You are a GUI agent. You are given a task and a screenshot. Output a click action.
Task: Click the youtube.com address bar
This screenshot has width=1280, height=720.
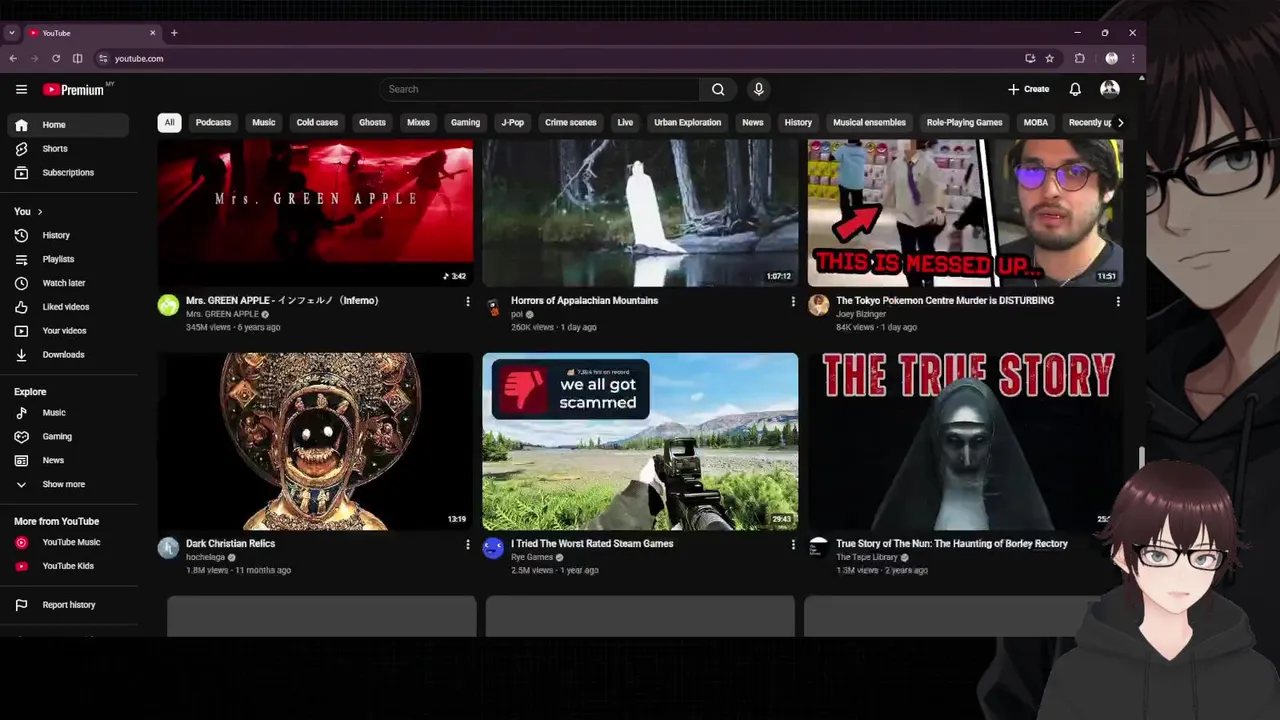coord(560,58)
